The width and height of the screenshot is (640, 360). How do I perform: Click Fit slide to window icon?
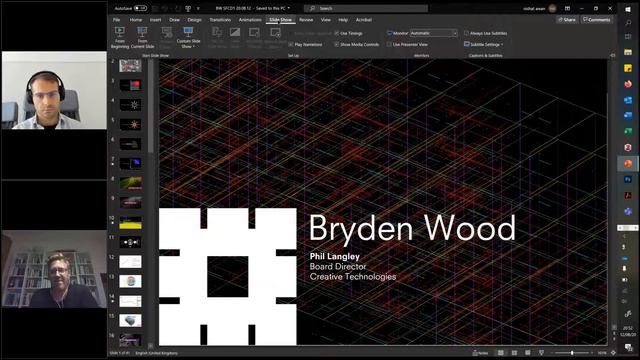tap(613, 353)
